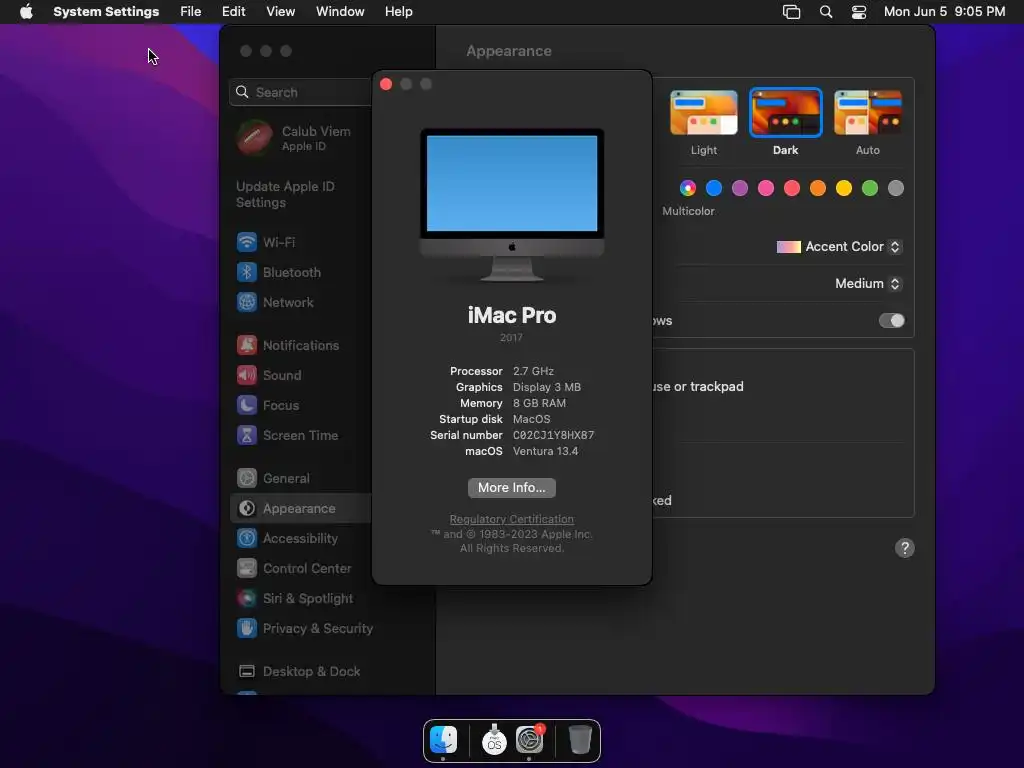Viewport: 1024px width, 768px height.
Task: Click Update Apple ID Settings
Action: pyautogui.click(x=285, y=194)
